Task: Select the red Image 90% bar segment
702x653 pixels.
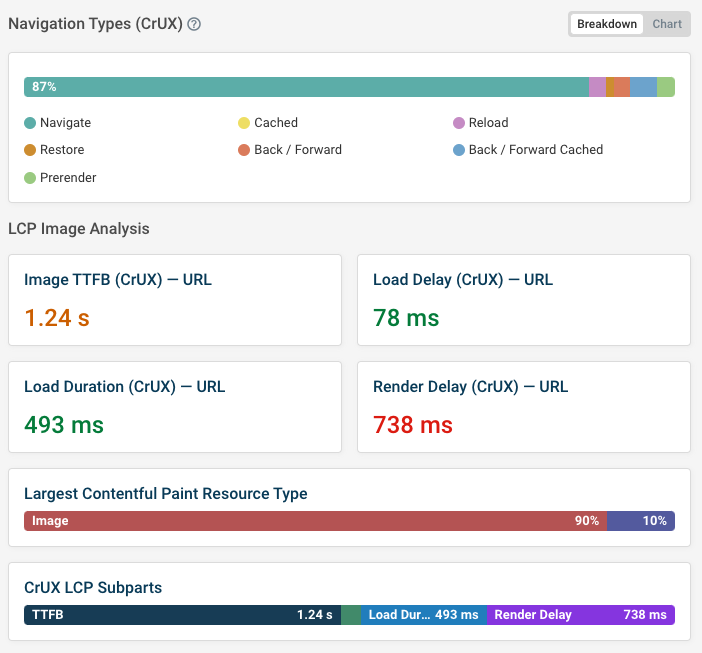Action: (316, 521)
